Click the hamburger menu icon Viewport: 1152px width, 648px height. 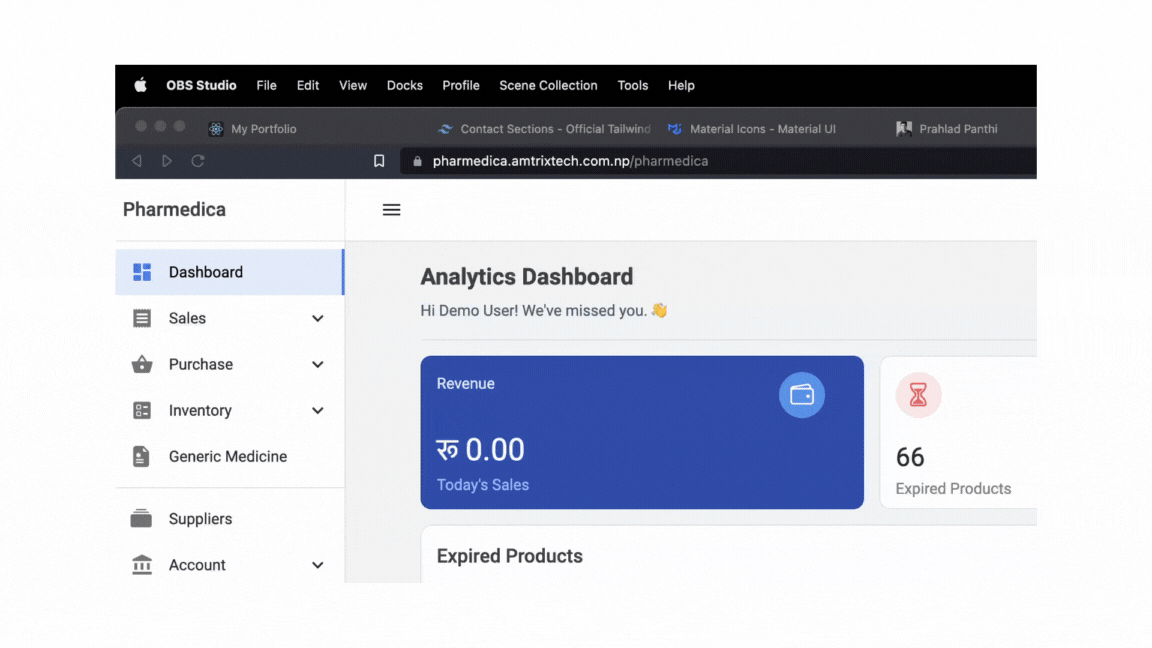[391, 210]
